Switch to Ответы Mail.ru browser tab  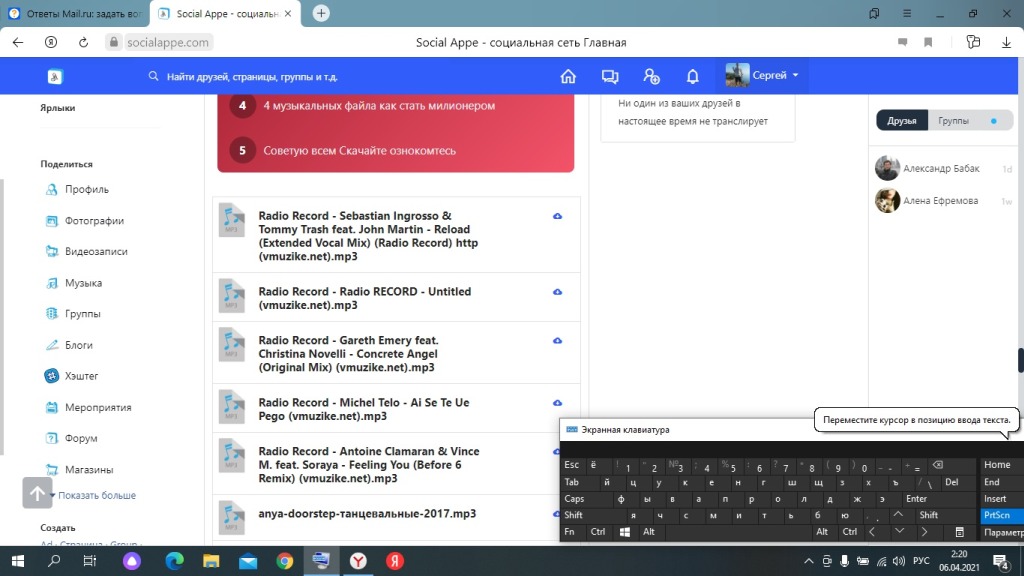pos(75,13)
